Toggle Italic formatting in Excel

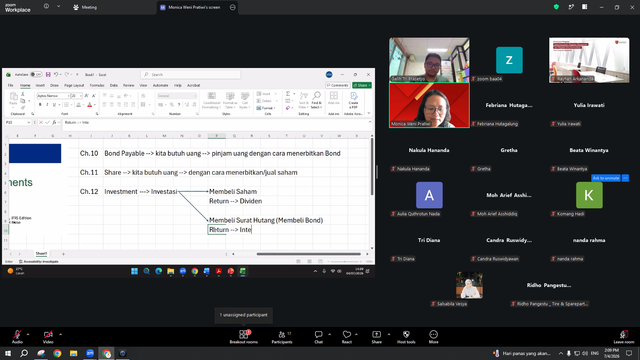tap(47, 105)
